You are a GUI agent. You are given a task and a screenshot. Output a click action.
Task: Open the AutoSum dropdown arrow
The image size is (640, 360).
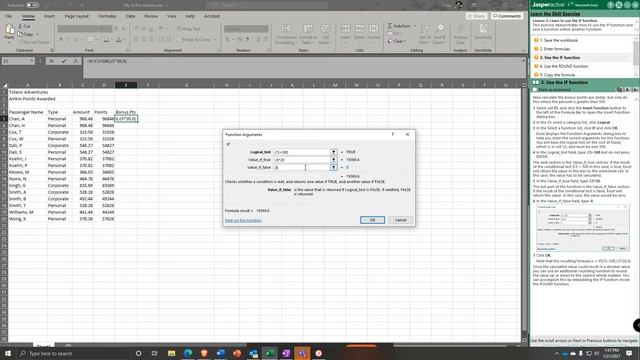click(415, 26)
